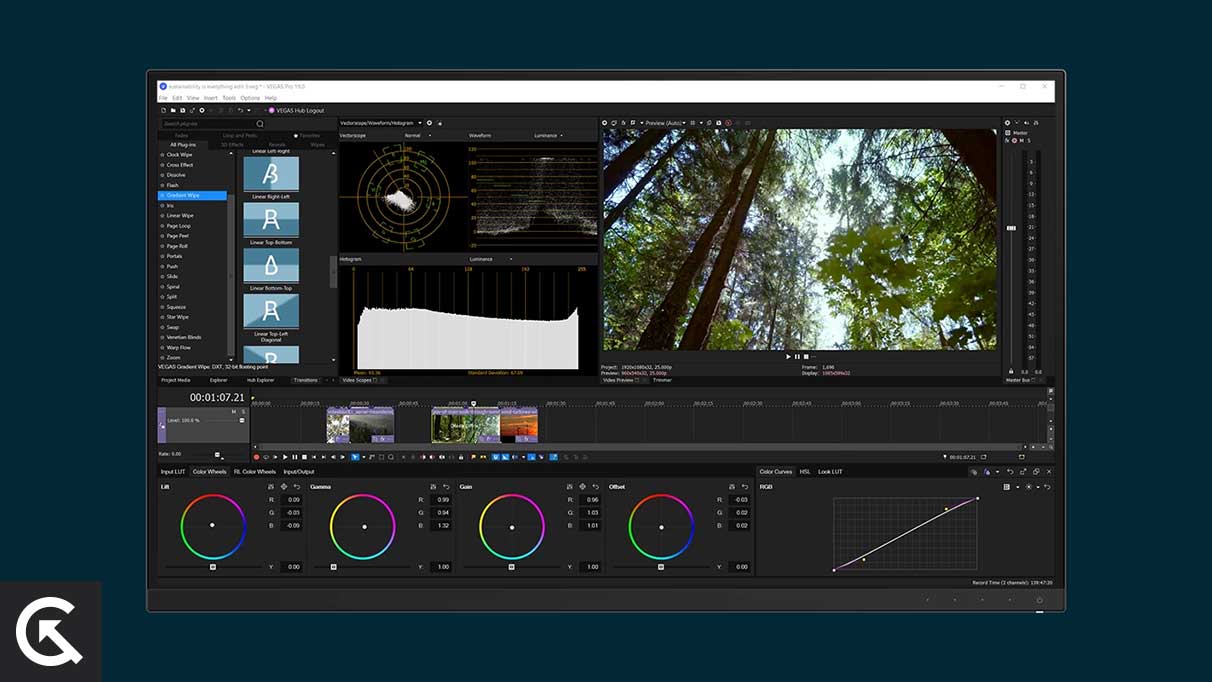Open the Help menu
This screenshot has height=682, width=1212.
(271, 98)
